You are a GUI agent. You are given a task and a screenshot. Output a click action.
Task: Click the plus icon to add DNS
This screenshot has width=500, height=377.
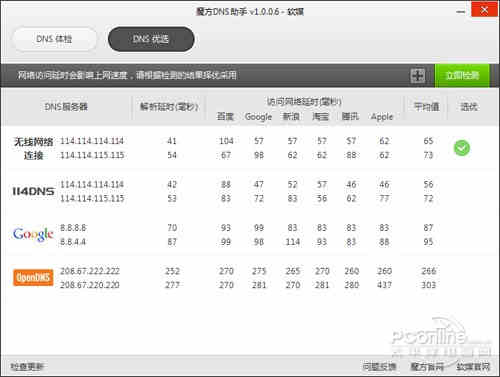click(x=418, y=76)
